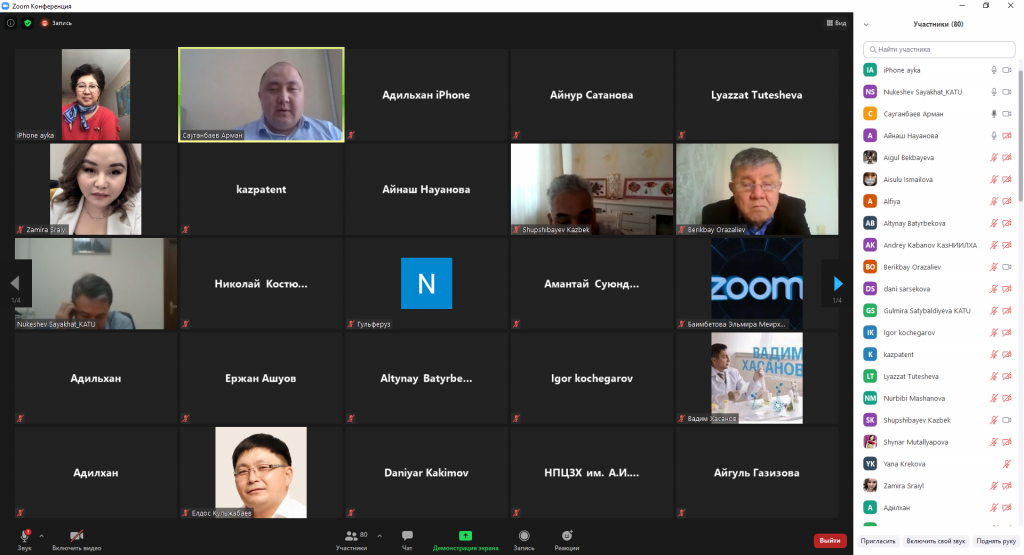Toggle microphone with the Звук button
Screen dimensions: 1024x555
(x=24, y=539)
